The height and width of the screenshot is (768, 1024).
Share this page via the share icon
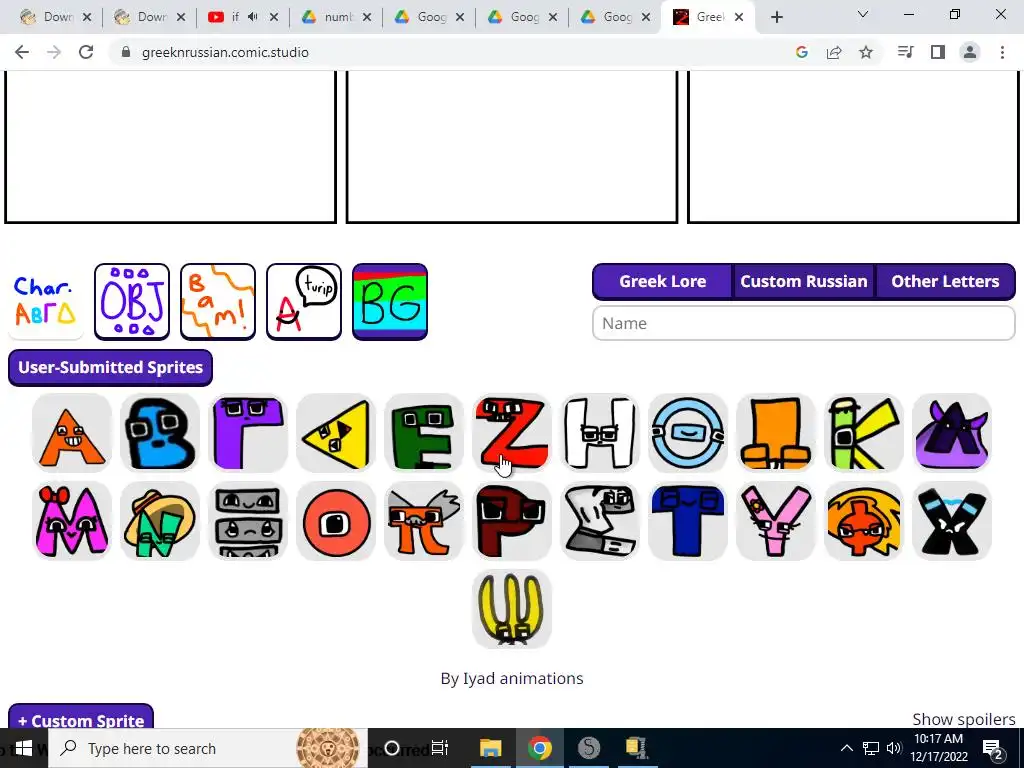tap(834, 52)
